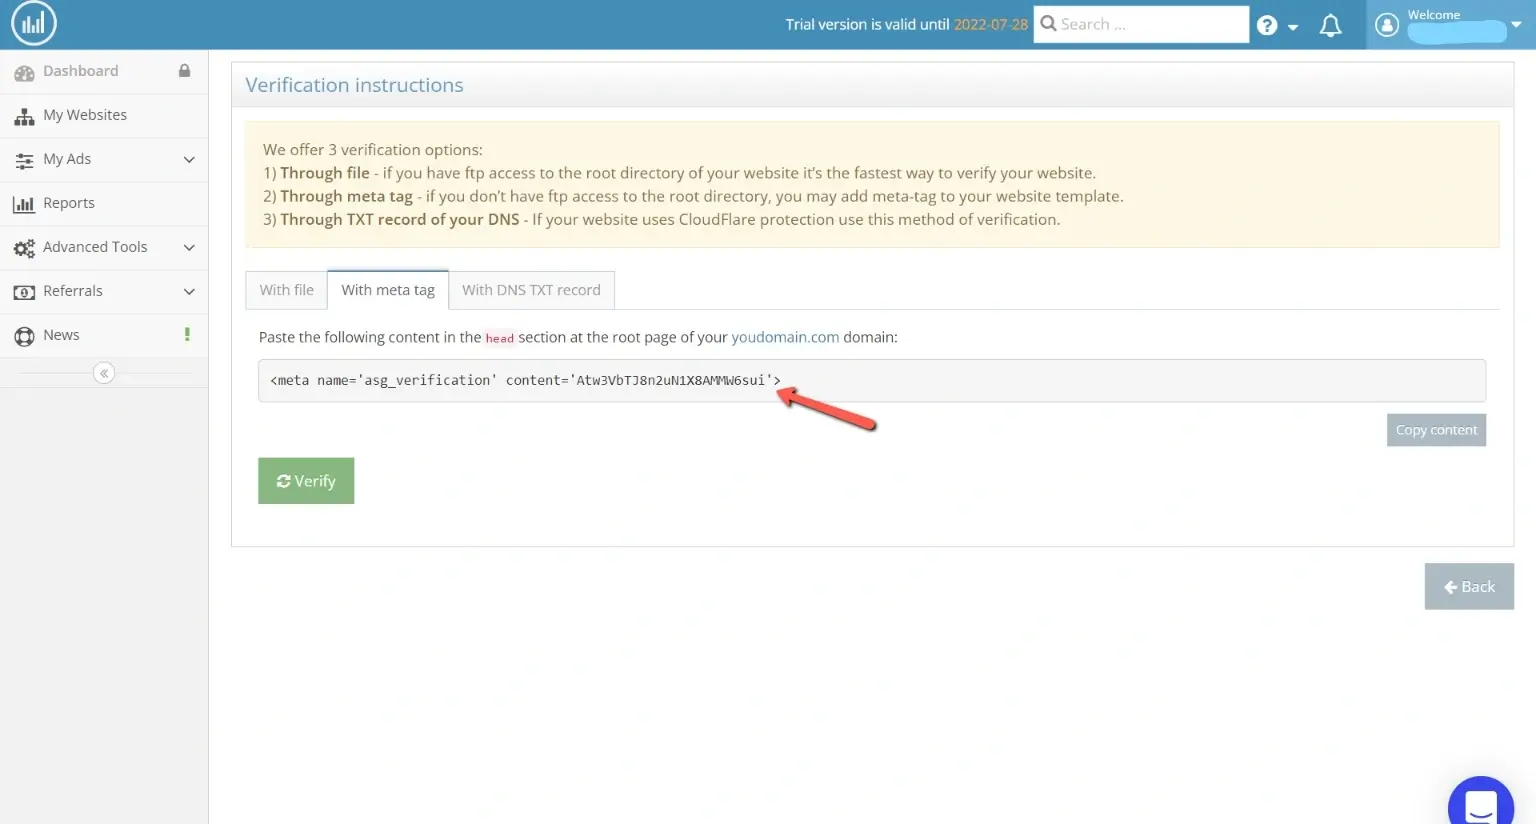The height and width of the screenshot is (824, 1536).
Task: Click the trial expiry date 2022-07-28
Action: [990, 24]
